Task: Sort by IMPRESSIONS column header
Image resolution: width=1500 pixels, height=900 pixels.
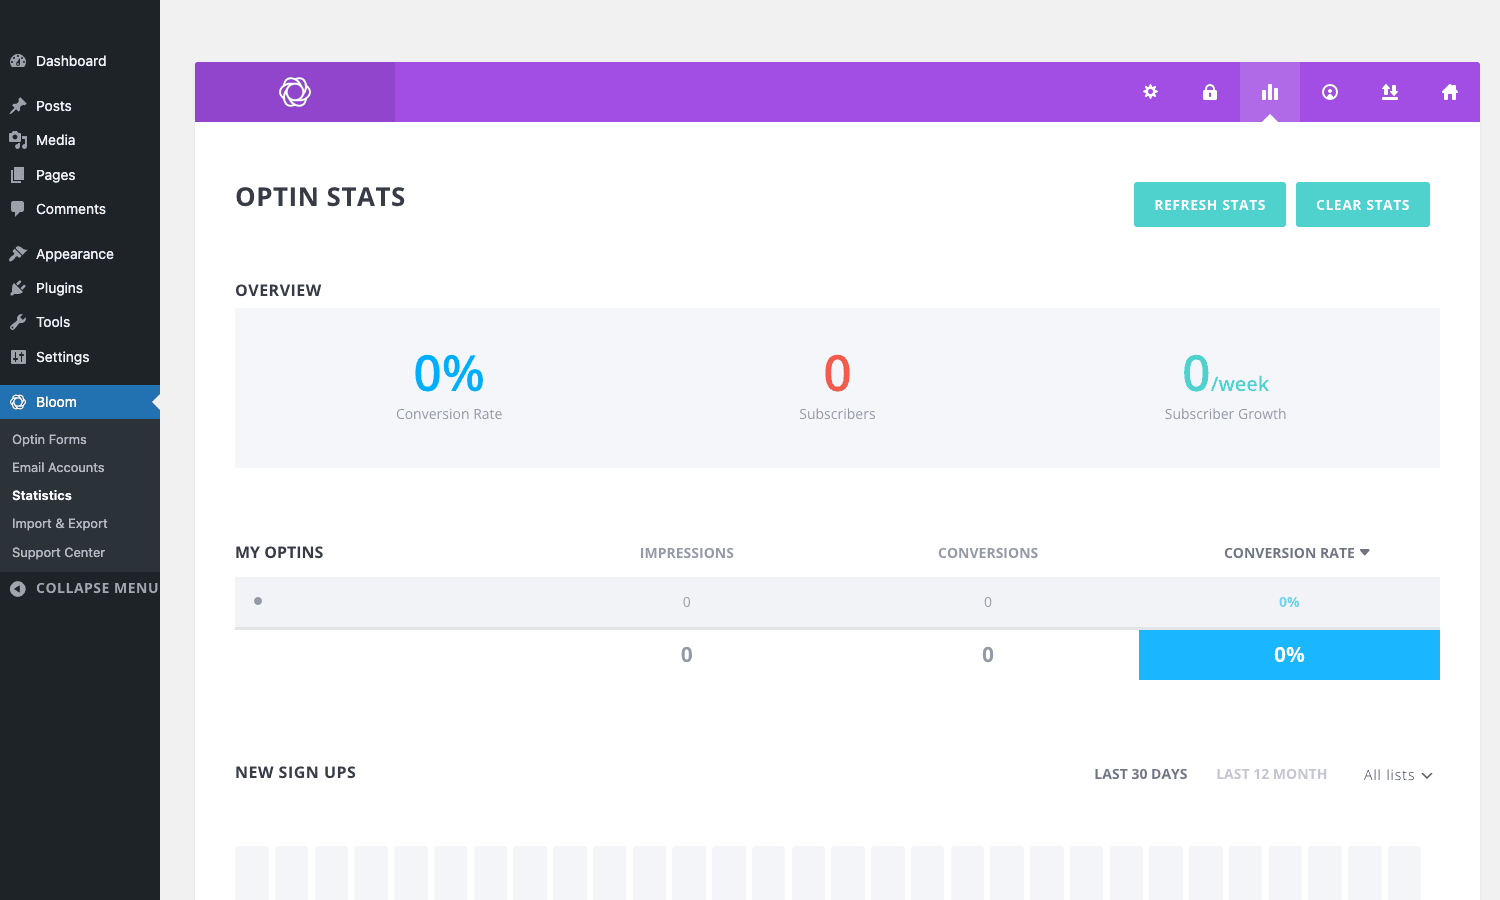Action: 687,553
